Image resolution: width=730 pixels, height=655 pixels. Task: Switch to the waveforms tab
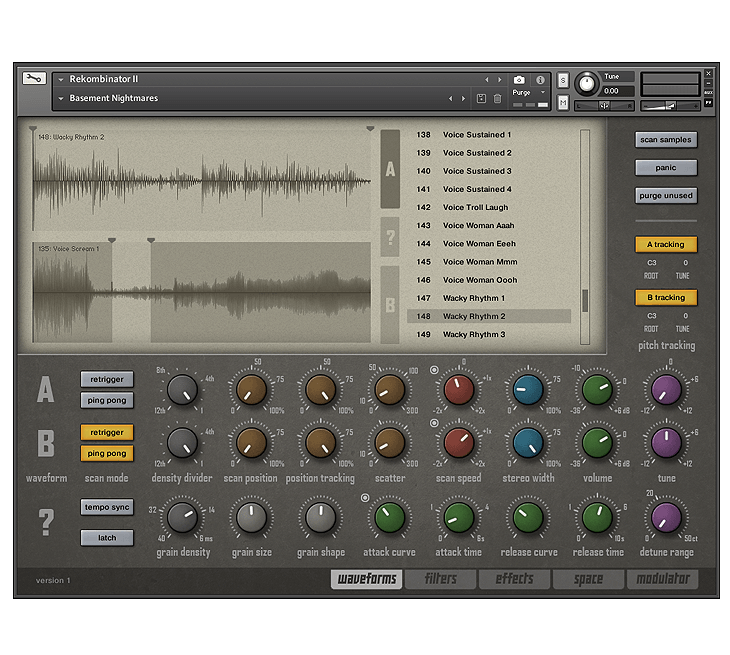(x=366, y=579)
